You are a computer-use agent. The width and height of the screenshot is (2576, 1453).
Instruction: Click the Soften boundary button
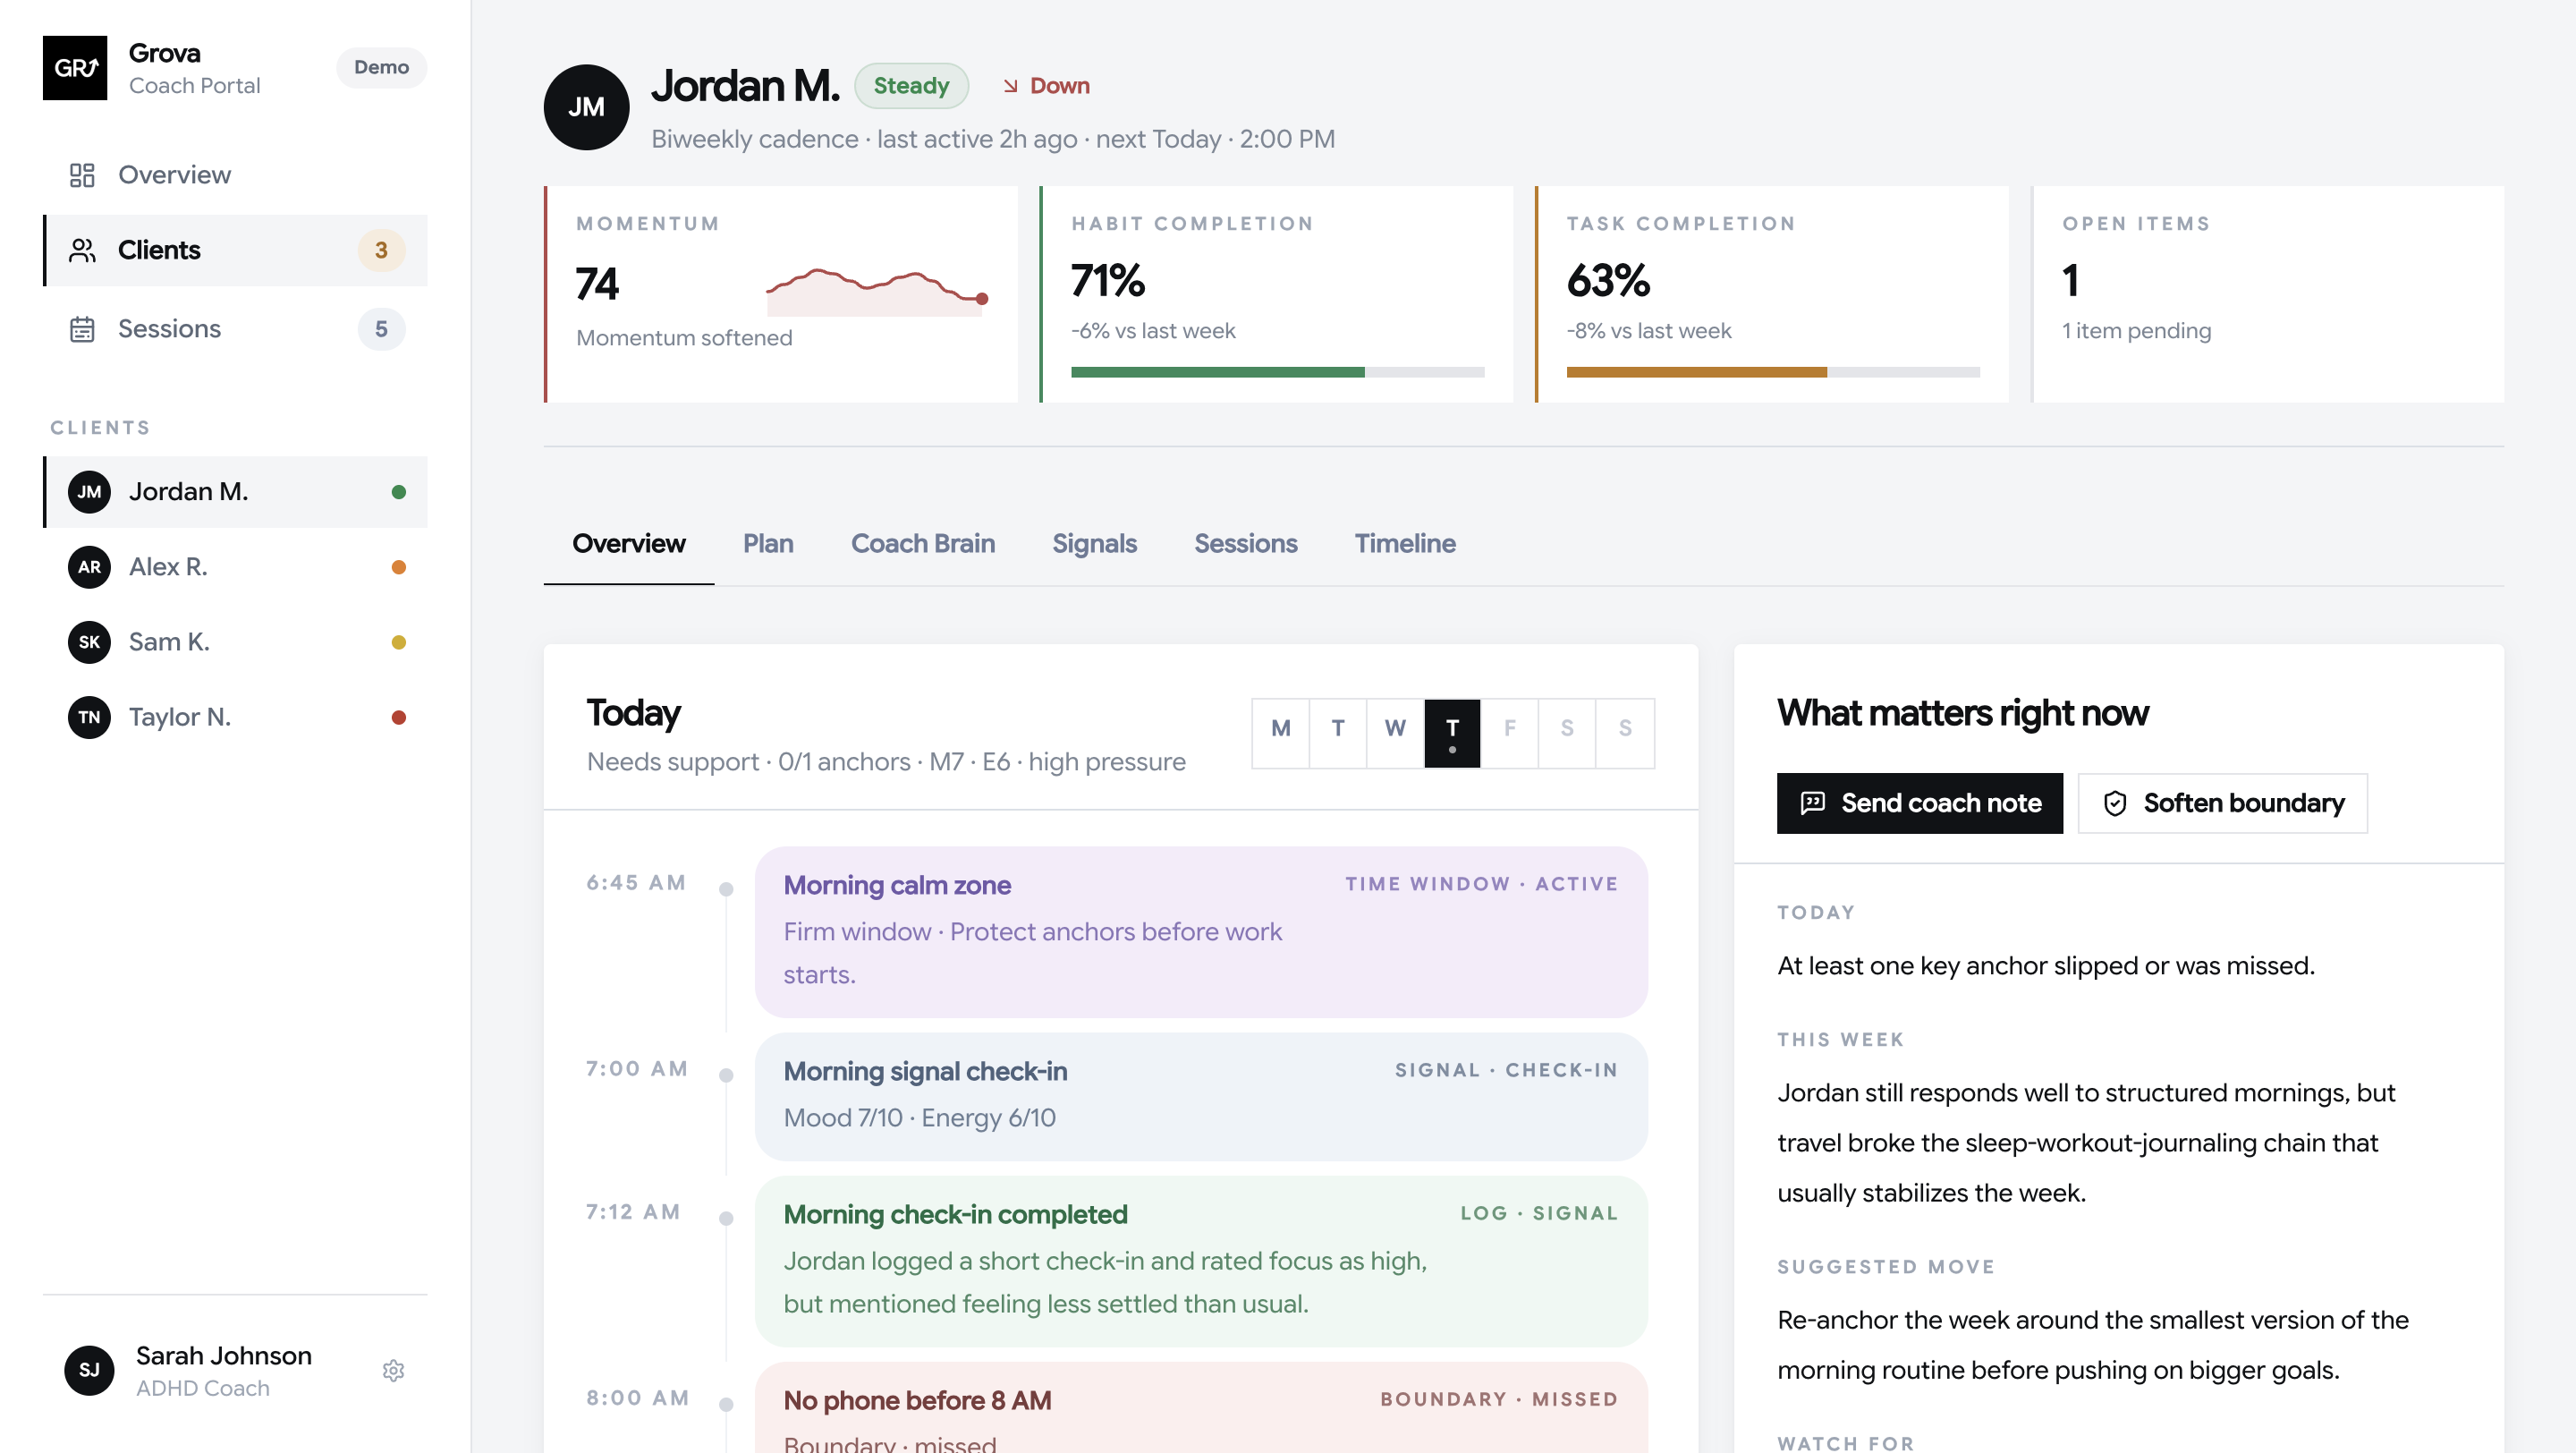2222,803
